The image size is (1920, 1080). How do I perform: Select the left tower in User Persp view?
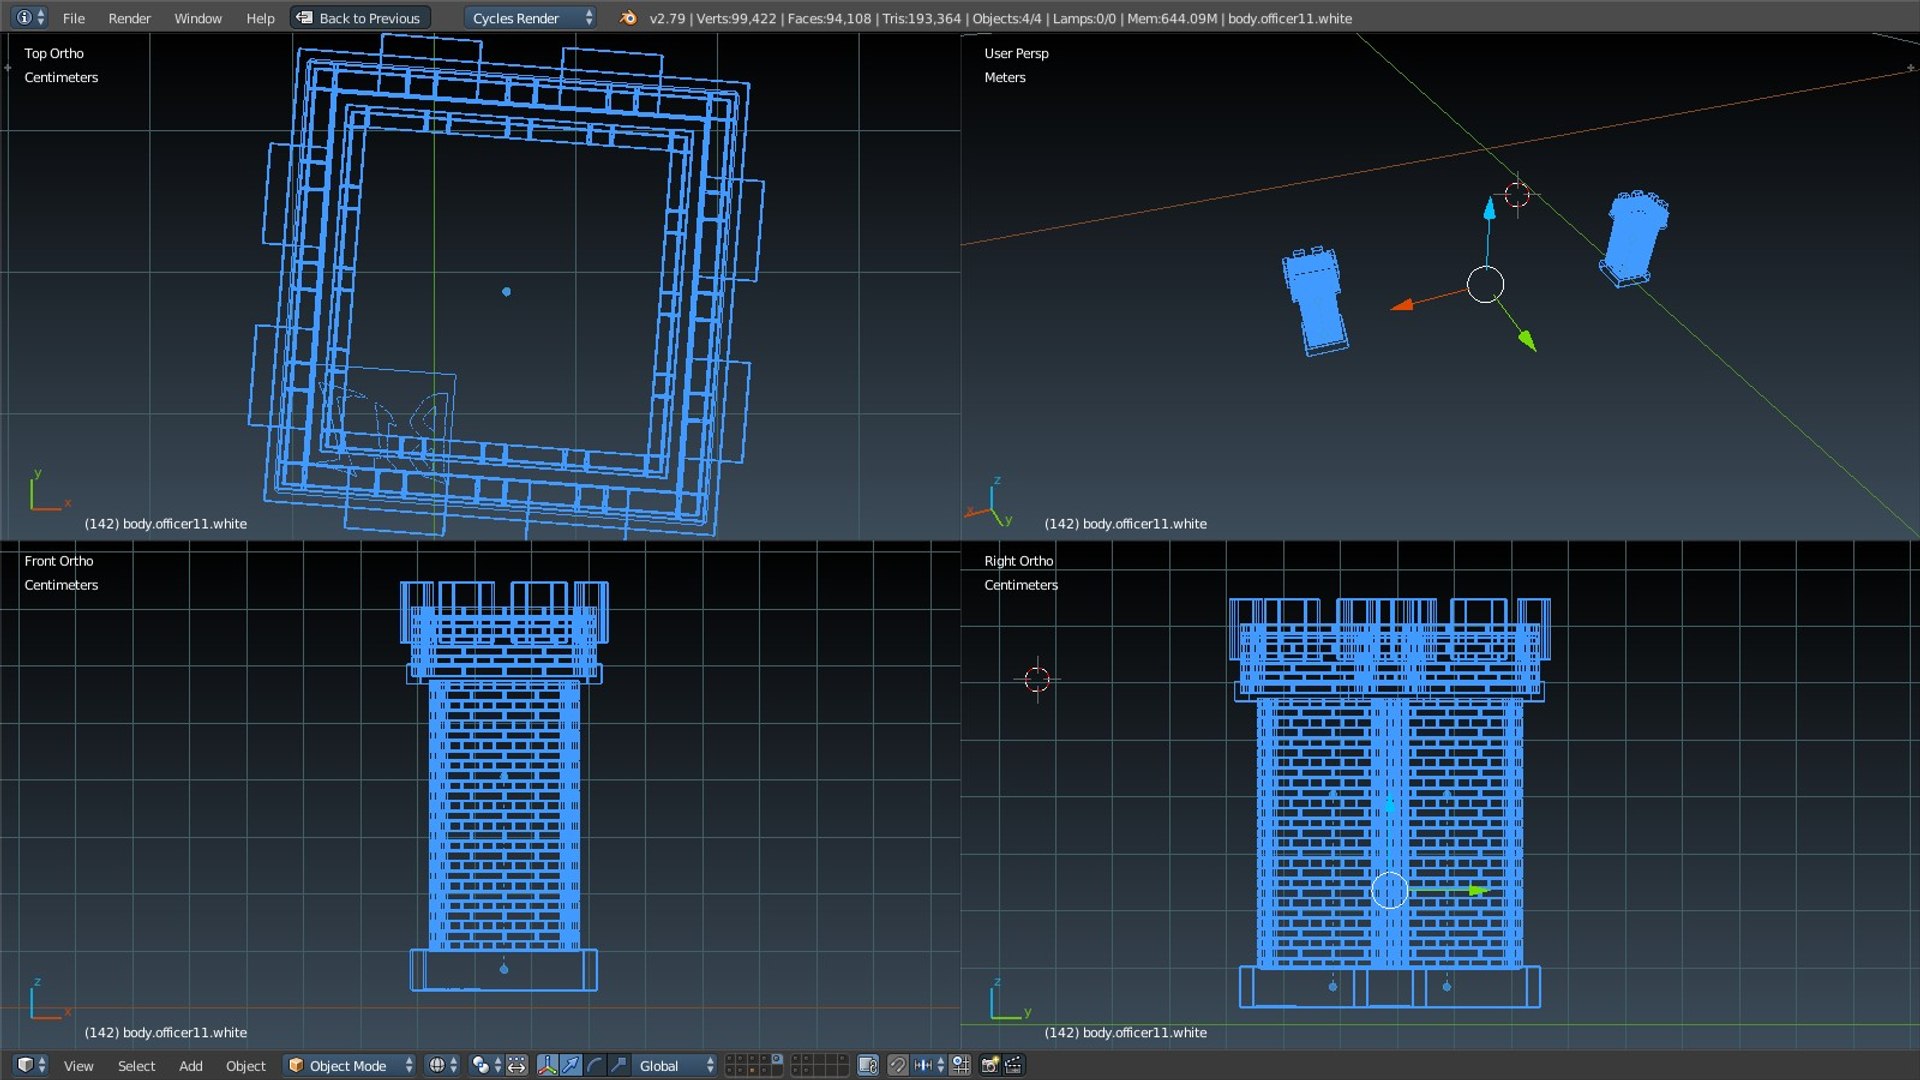point(1315,301)
